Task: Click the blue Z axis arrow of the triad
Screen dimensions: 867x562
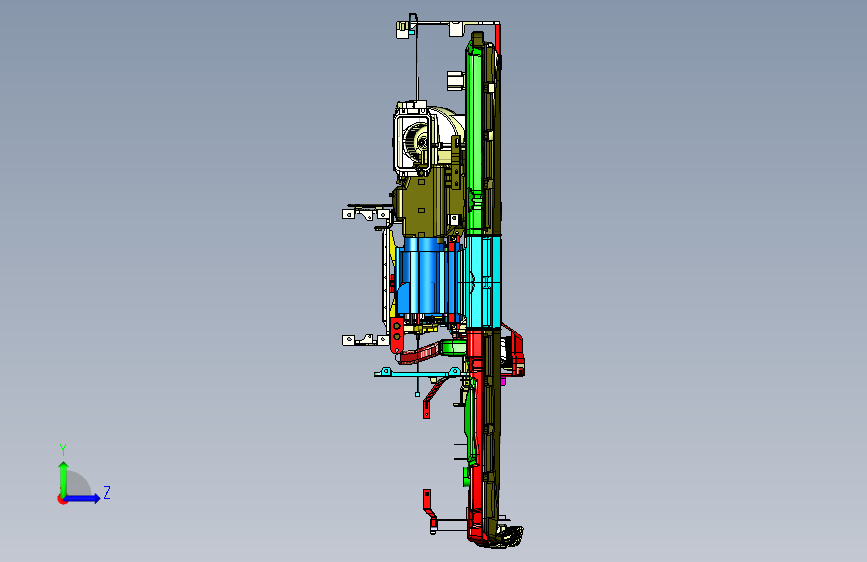Action: pyautogui.click(x=82, y=498)
